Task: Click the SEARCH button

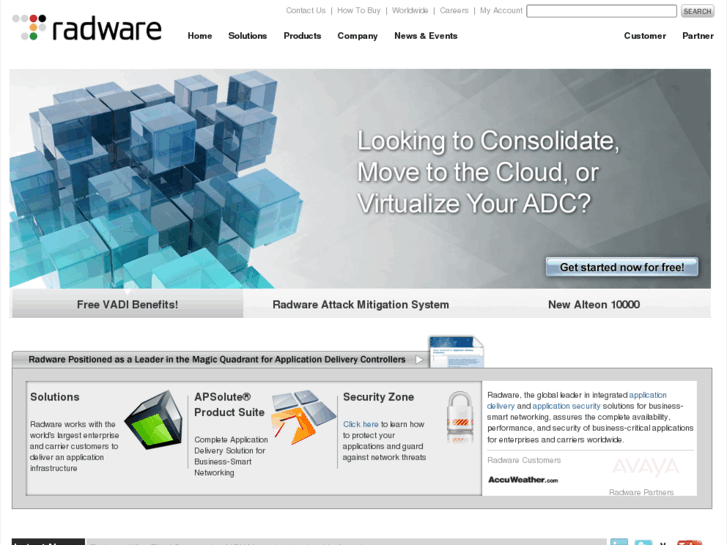Action: pyautogui.click(x=697, y=11)
